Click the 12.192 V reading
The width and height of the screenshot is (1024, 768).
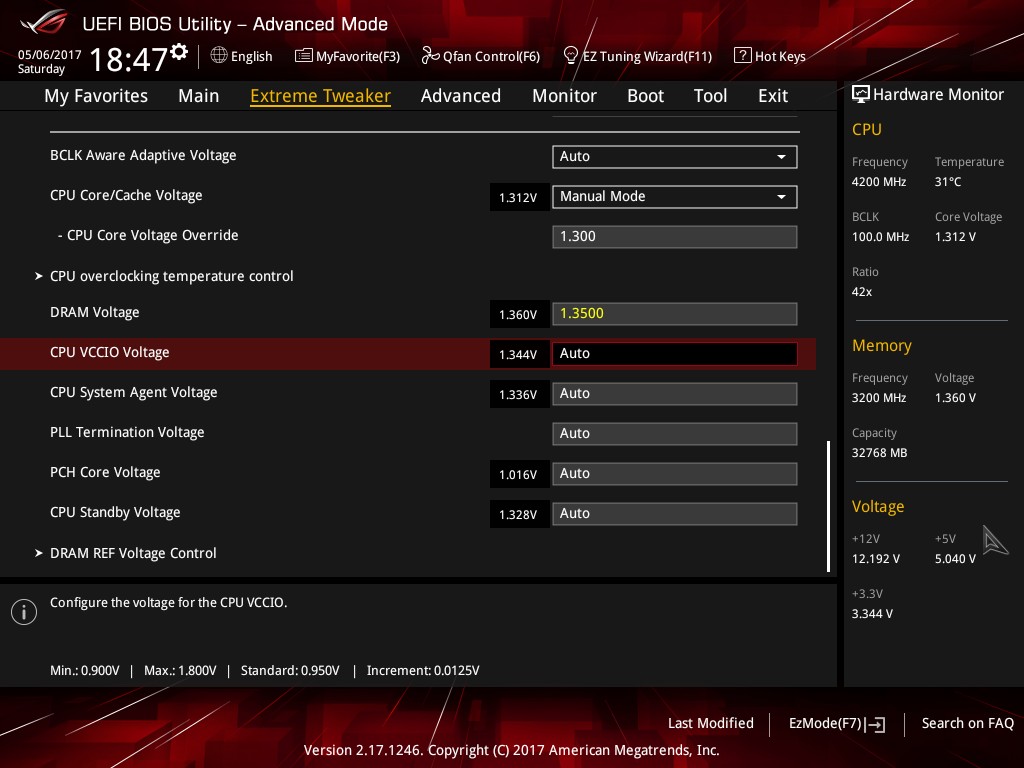coord(876,559)
